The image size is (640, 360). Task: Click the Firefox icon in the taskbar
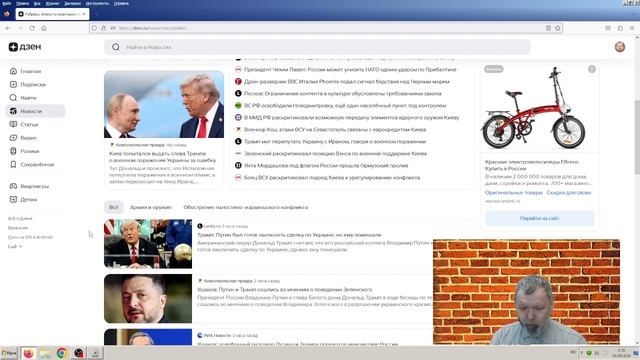(28, 353)
